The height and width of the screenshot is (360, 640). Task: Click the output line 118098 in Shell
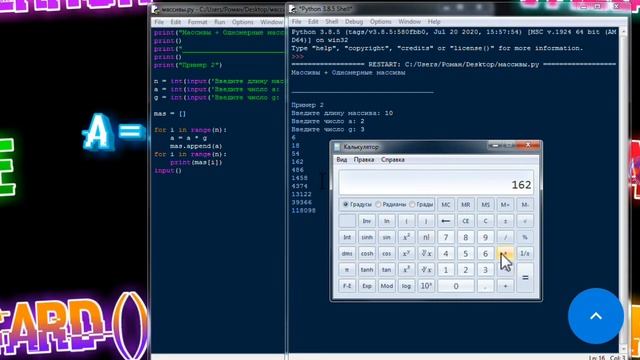tap(303, 211)
